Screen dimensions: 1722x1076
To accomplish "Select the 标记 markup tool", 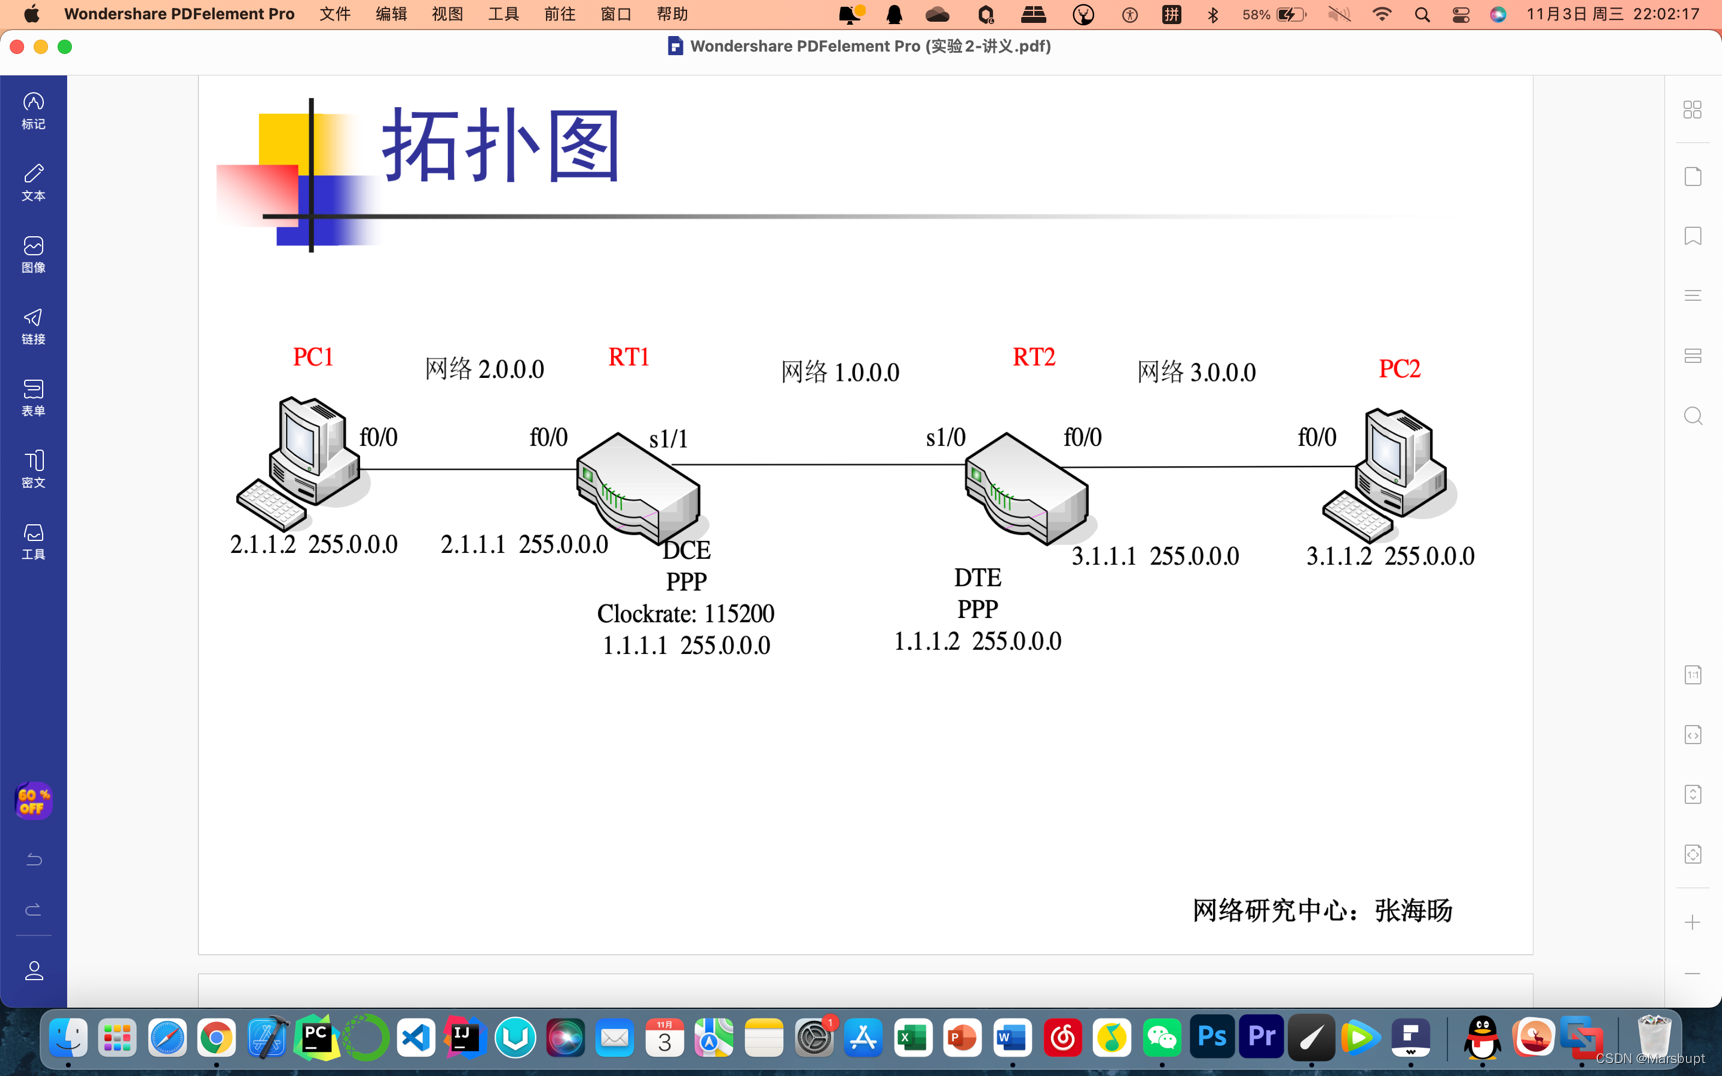I will tap(33, 110).
